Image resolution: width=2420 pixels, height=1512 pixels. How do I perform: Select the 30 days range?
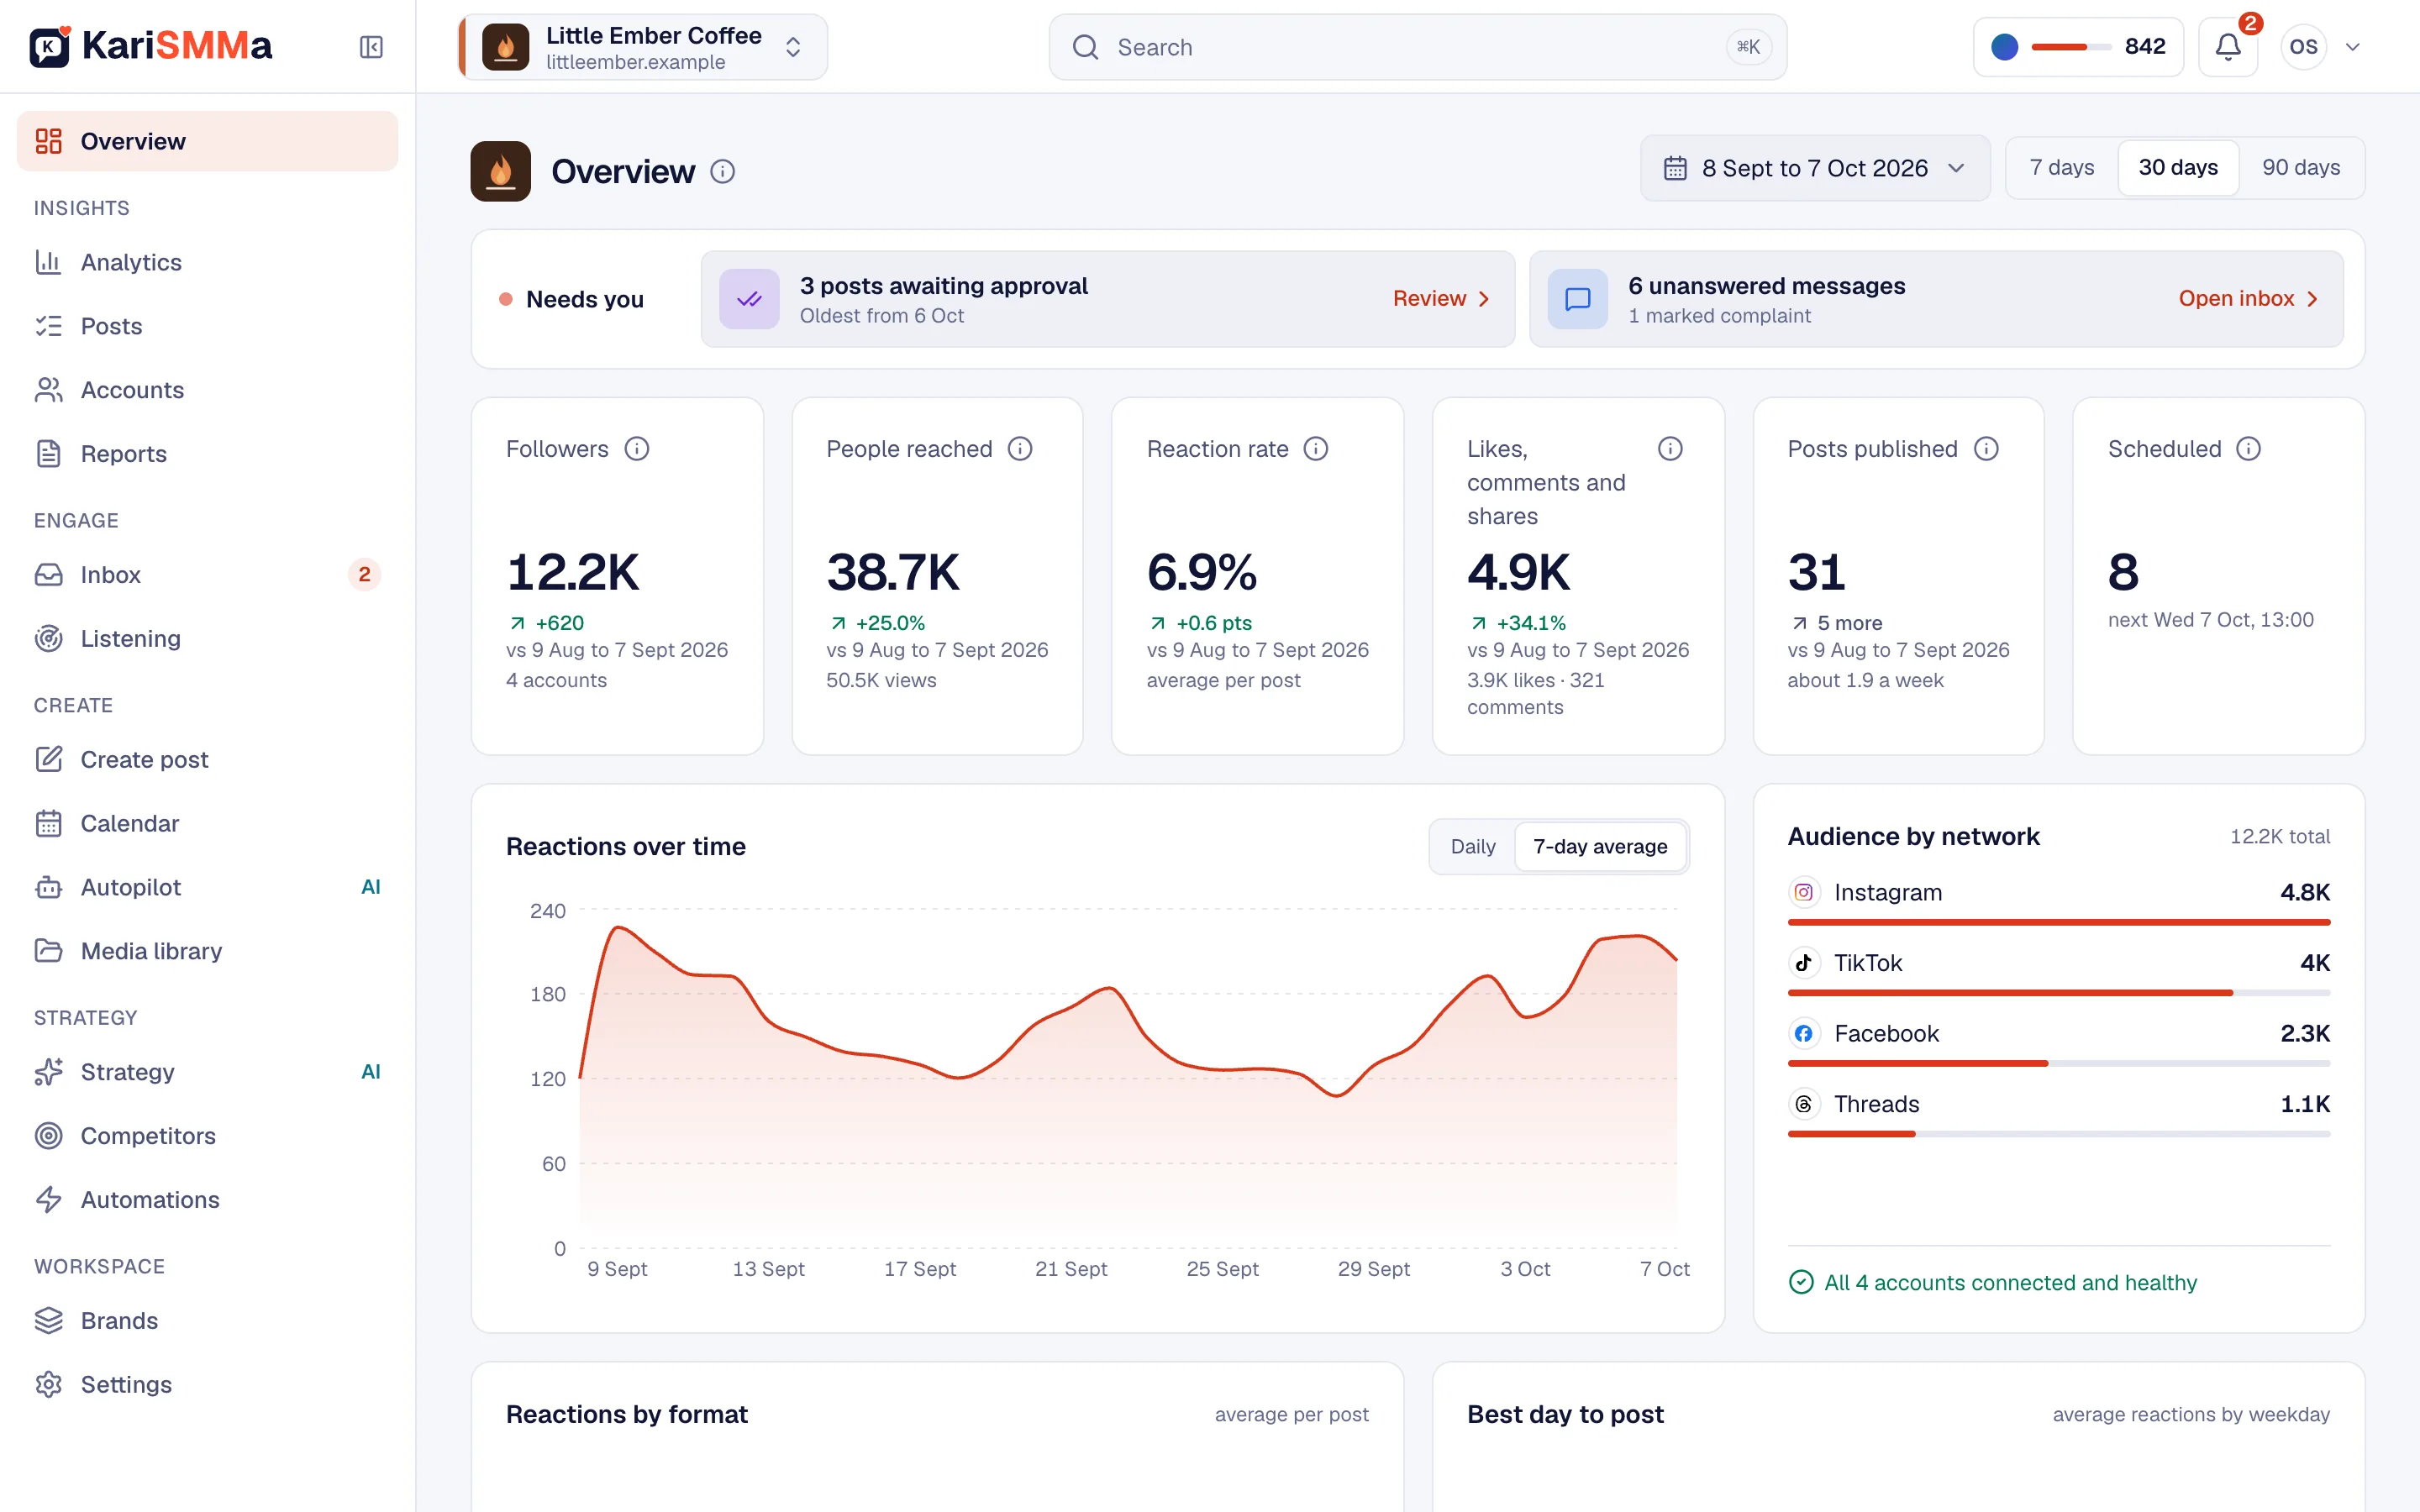2178,168
